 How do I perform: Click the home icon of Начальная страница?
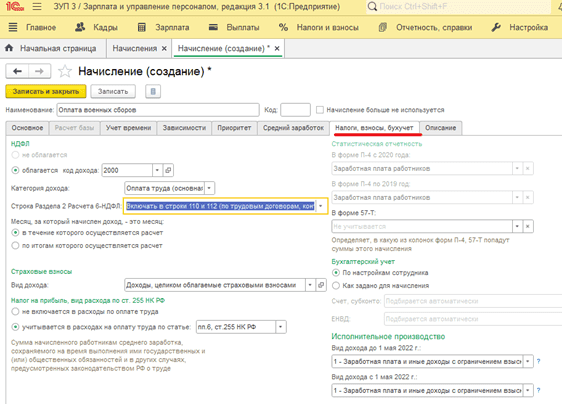coord(9,48)
